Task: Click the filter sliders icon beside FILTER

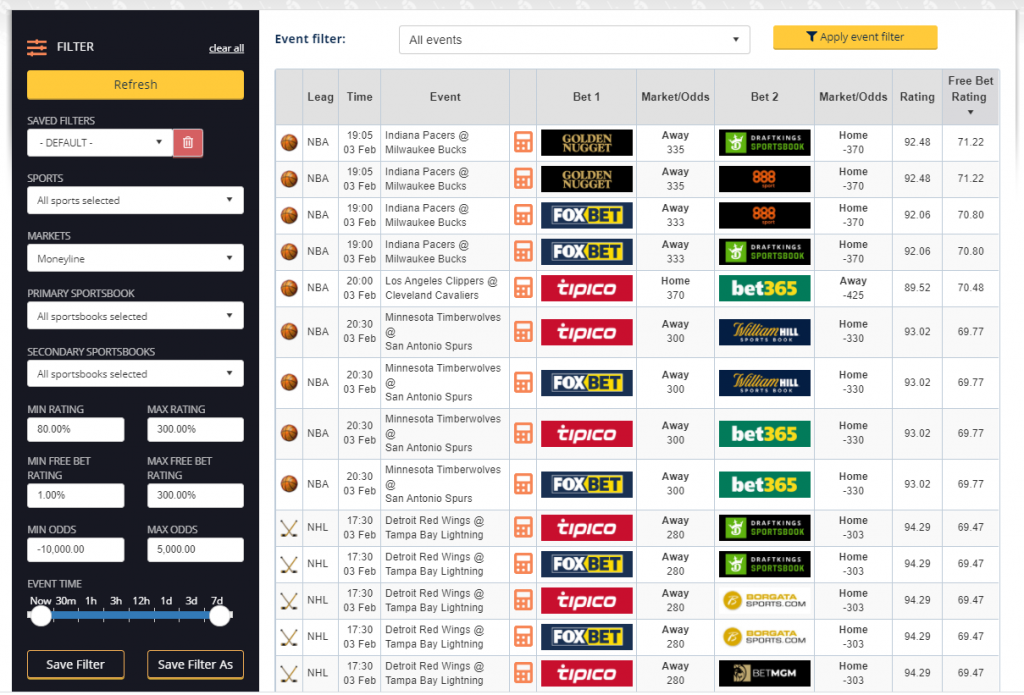Action: coord(37,47)
